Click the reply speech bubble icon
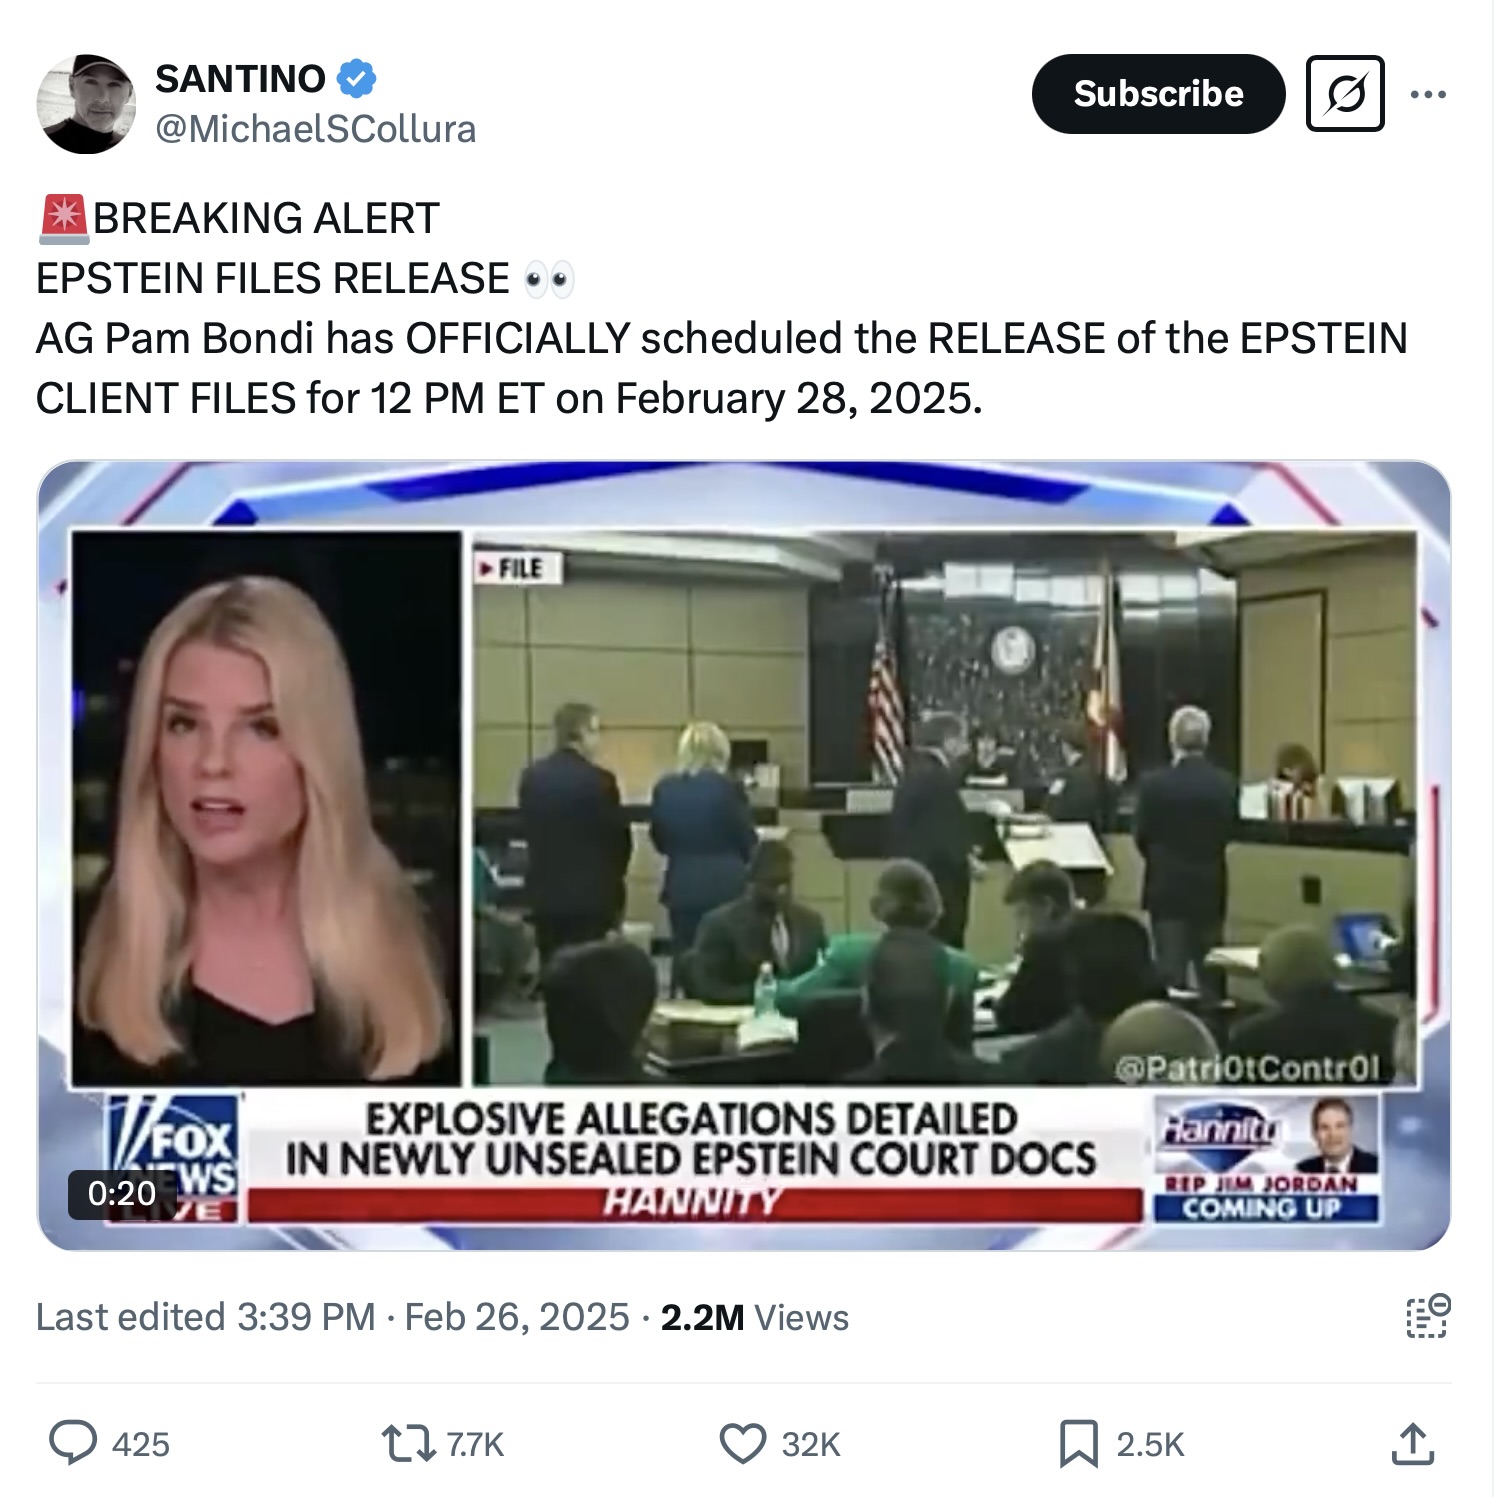The image size is (1497, 1497). pos(73,1443)
